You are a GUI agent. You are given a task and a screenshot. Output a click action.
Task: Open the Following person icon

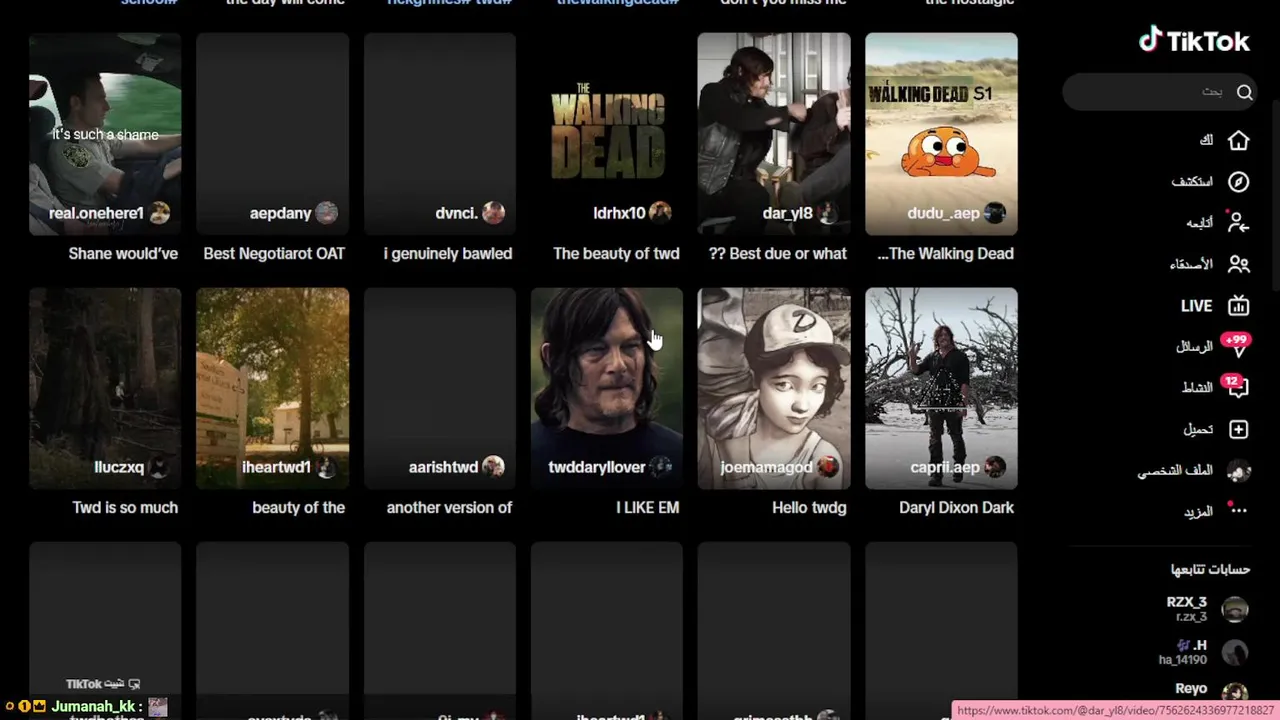pos(1238,222)
